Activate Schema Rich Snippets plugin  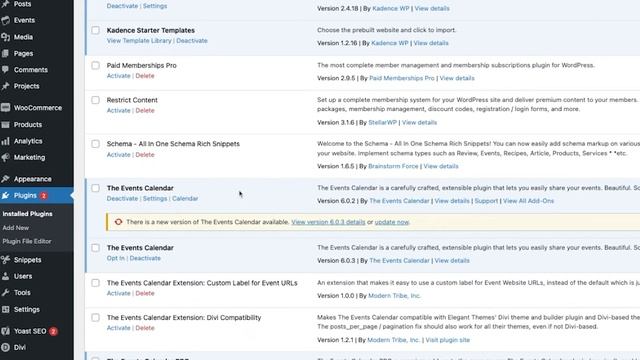[x=118, y=155]
